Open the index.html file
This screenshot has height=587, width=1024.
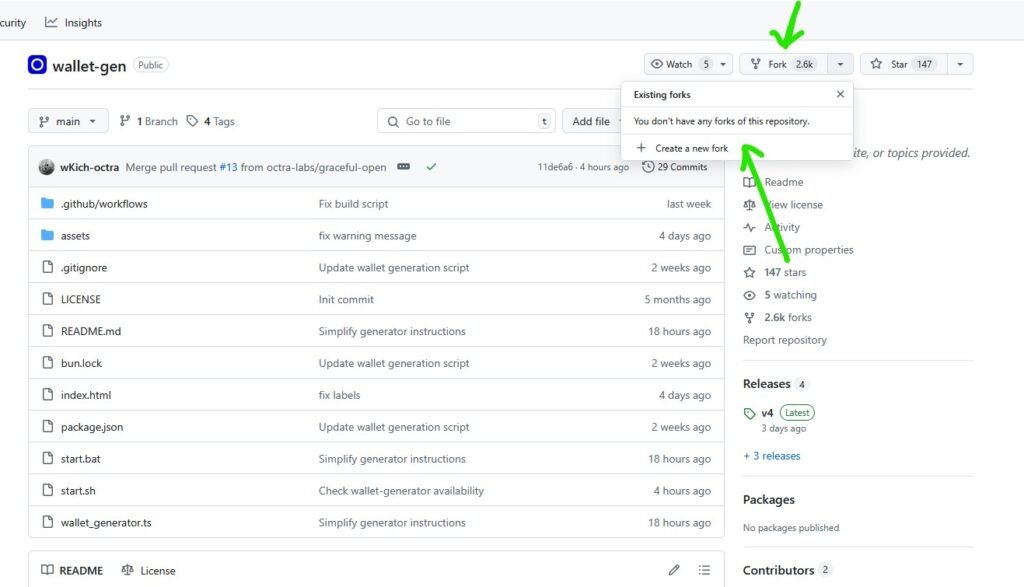(86, 396)
